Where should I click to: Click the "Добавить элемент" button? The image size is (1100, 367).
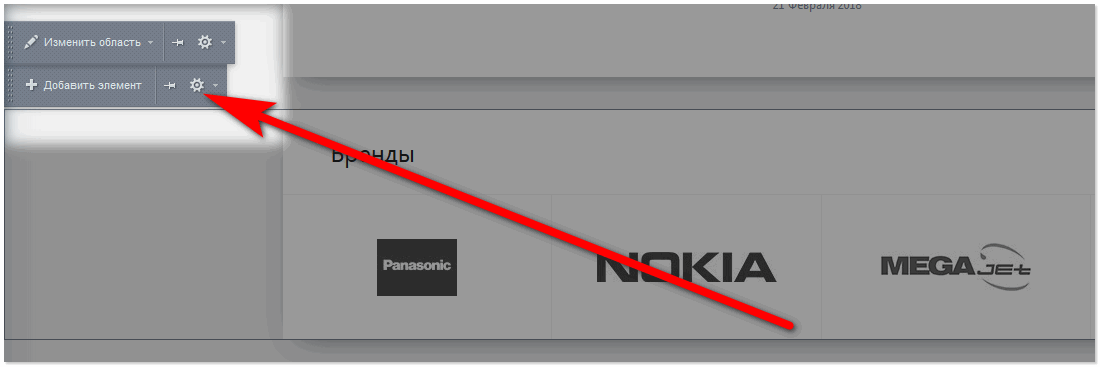83,86
